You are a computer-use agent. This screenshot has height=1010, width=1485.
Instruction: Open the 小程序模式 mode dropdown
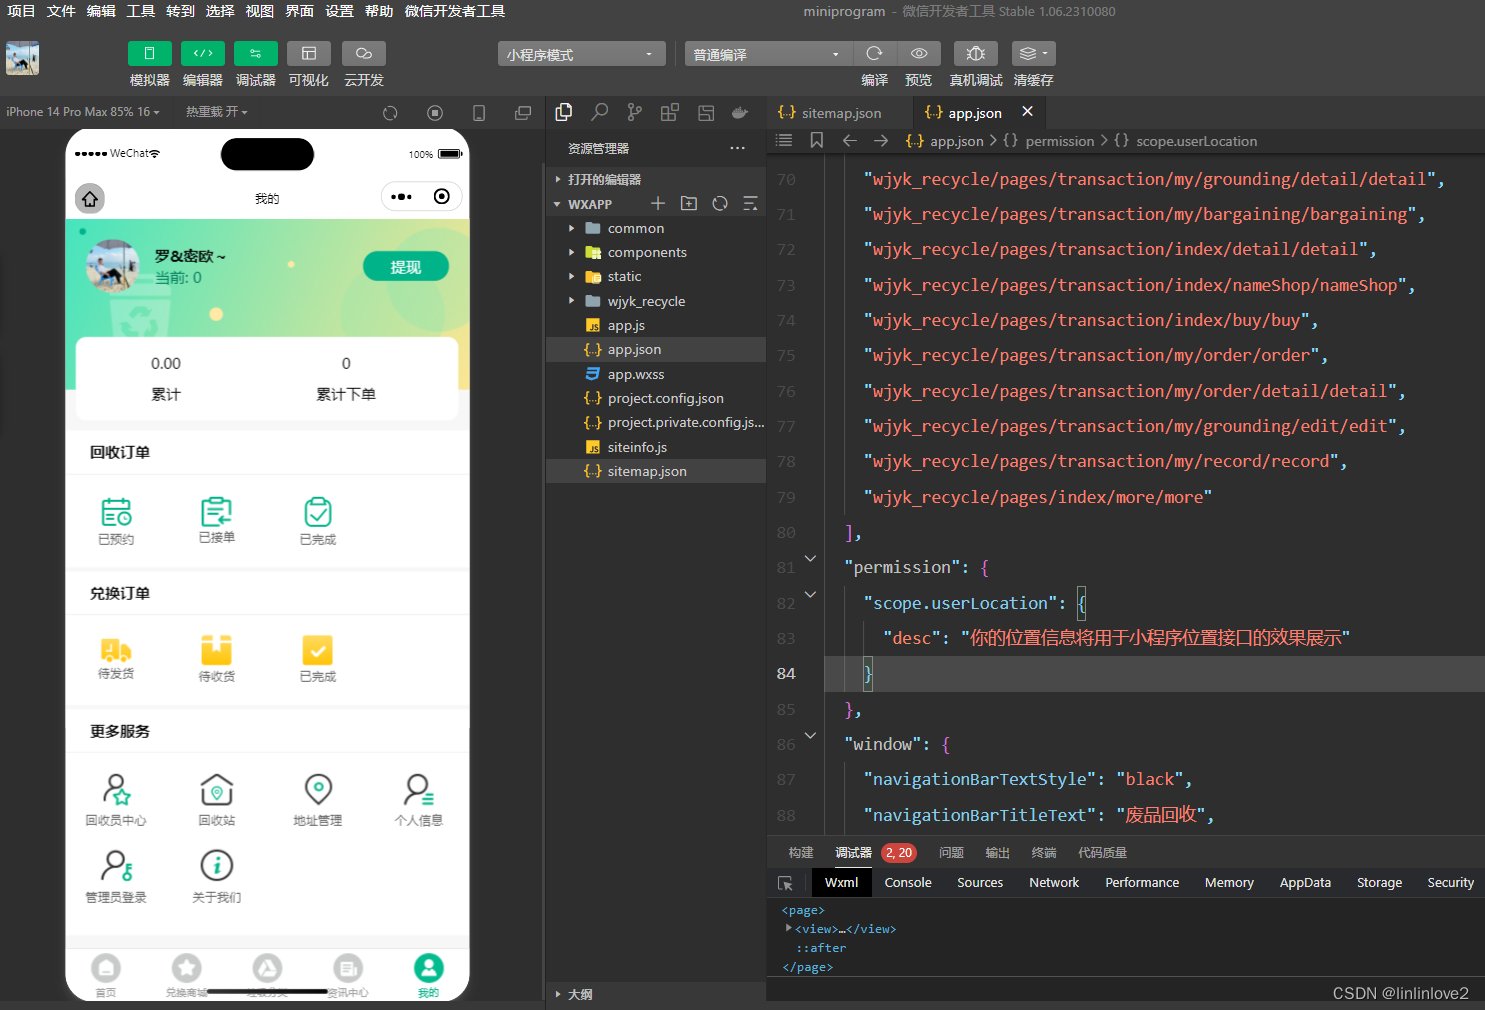click(581, 54)
